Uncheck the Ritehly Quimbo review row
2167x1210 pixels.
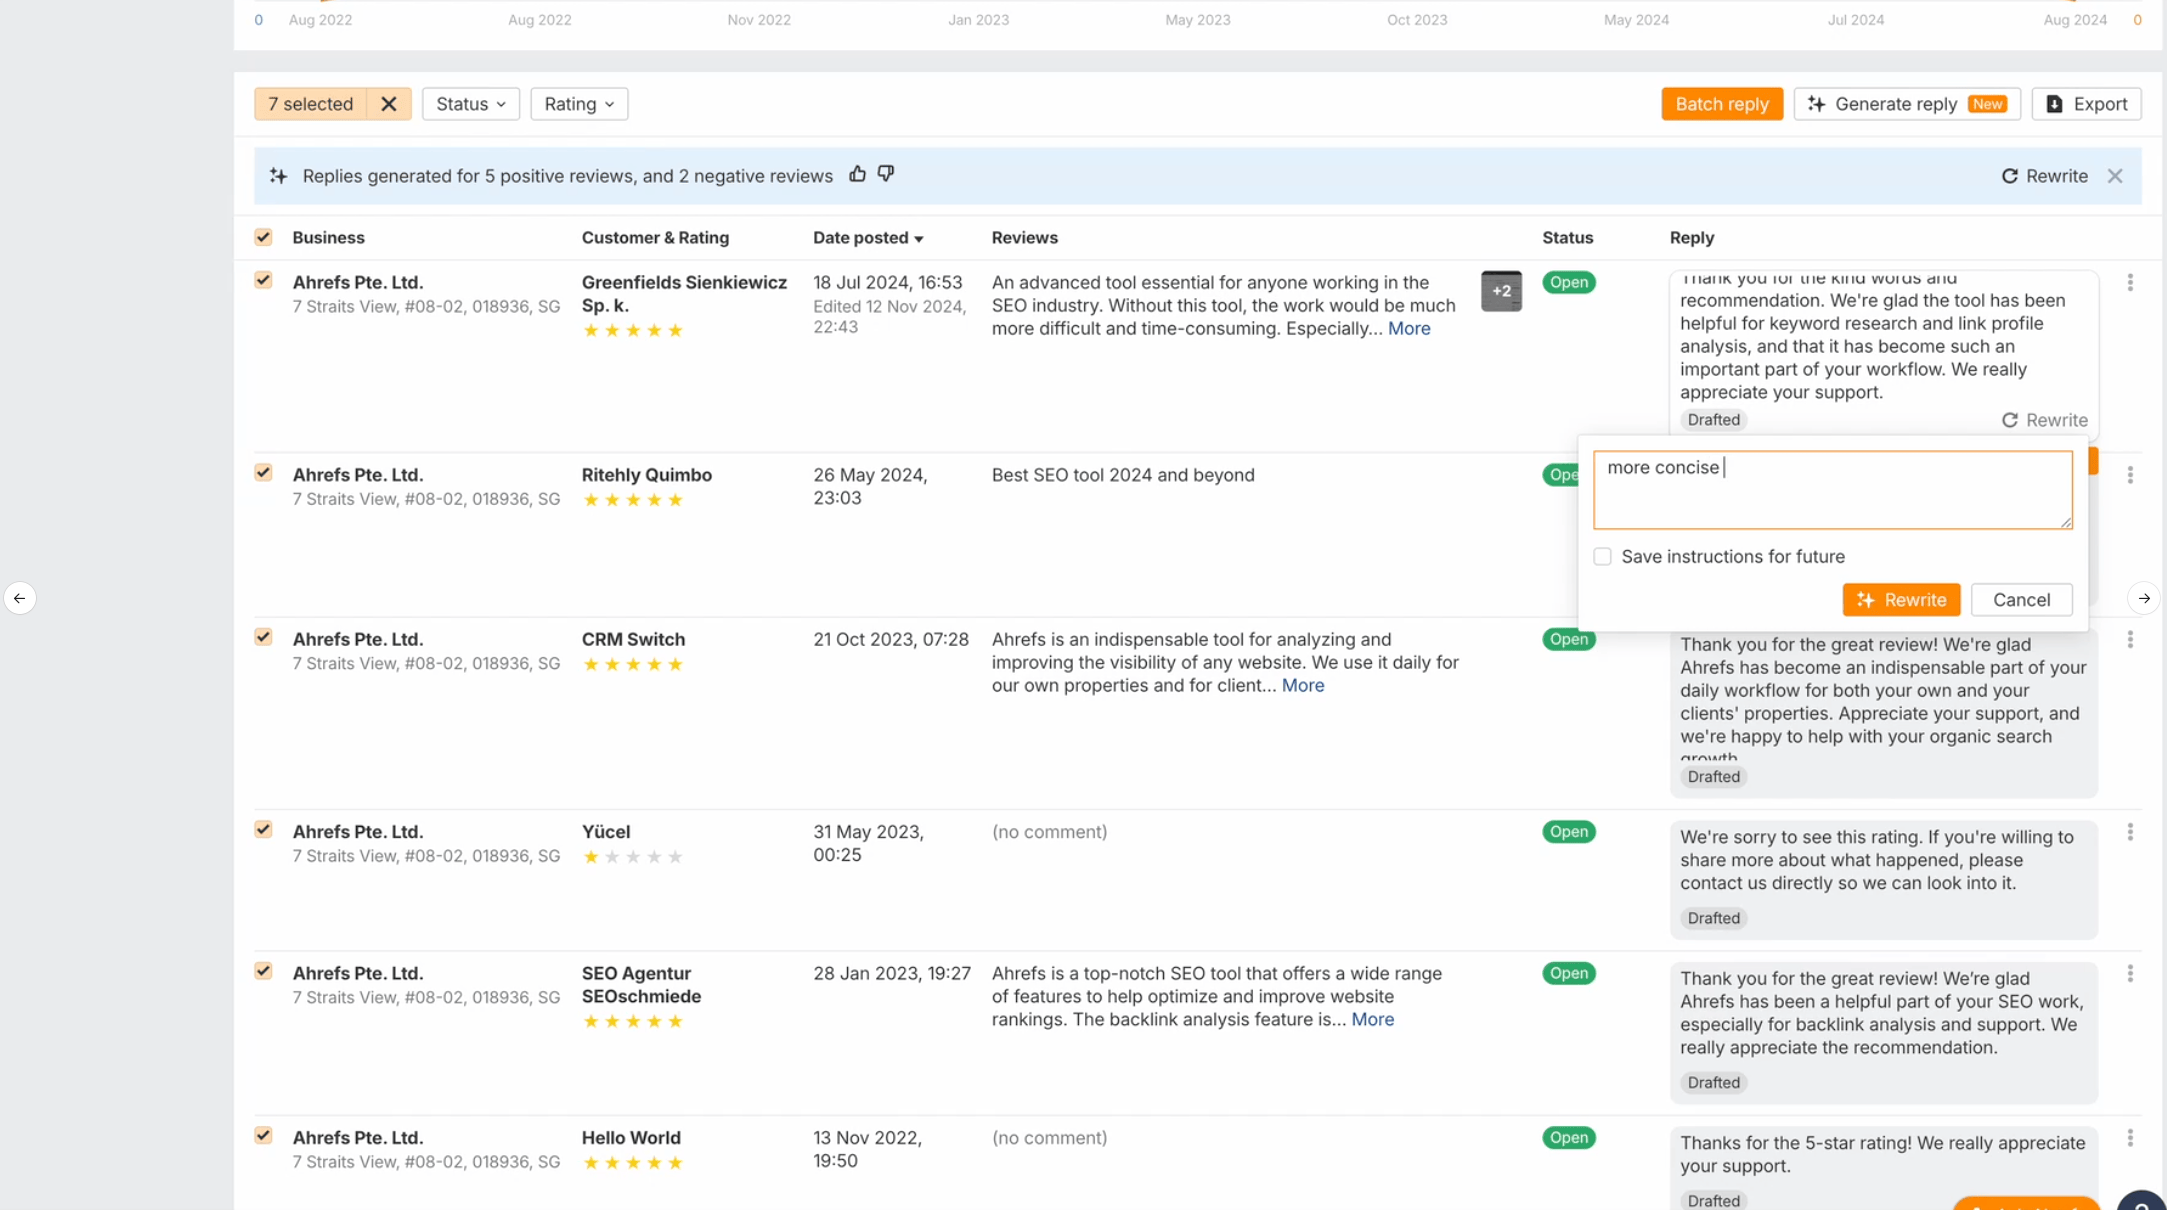(263, 472)
